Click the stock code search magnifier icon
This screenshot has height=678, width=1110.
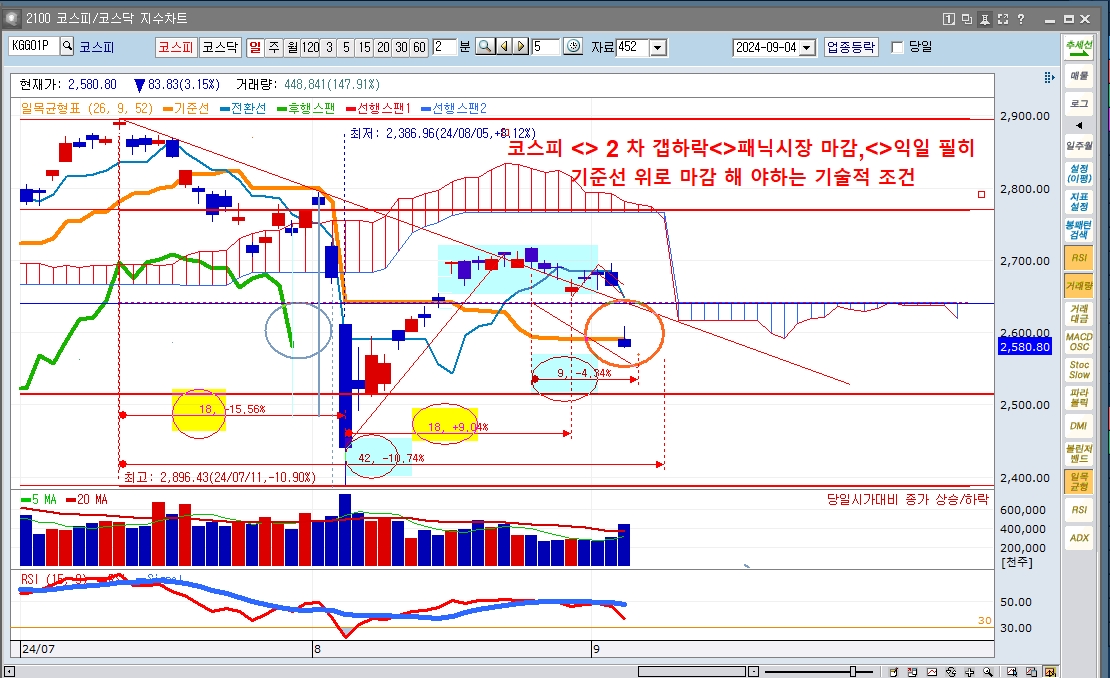[68, 46]
